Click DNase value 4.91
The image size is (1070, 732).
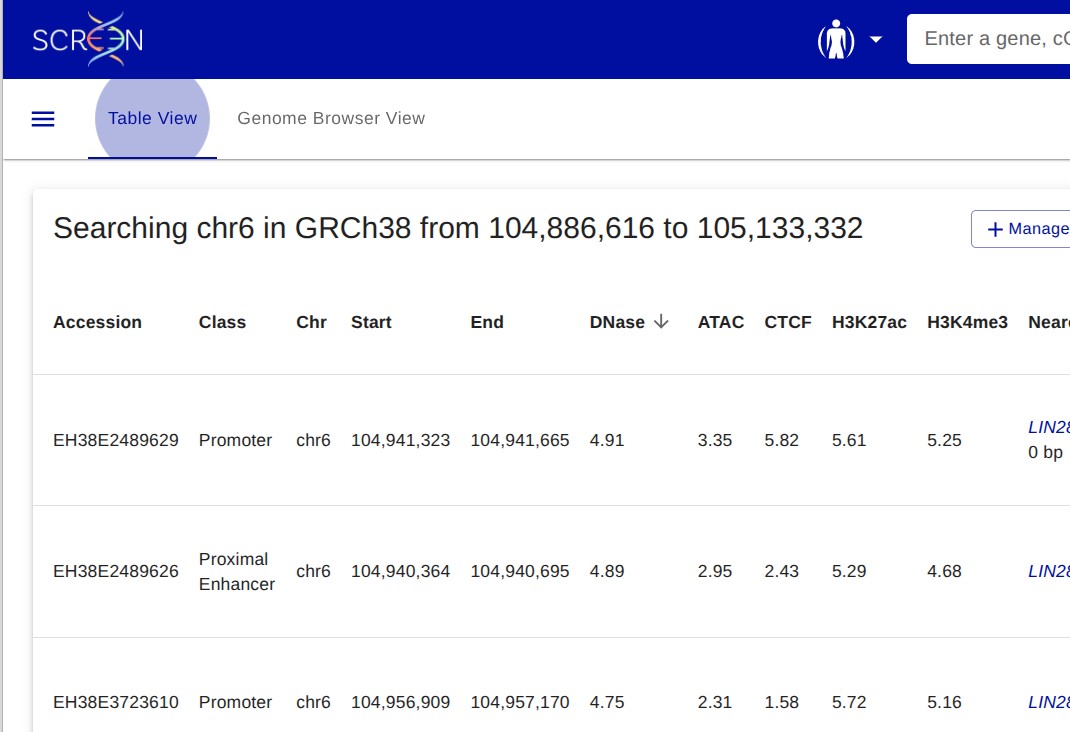pyautogui.click(x=607, y=440)
